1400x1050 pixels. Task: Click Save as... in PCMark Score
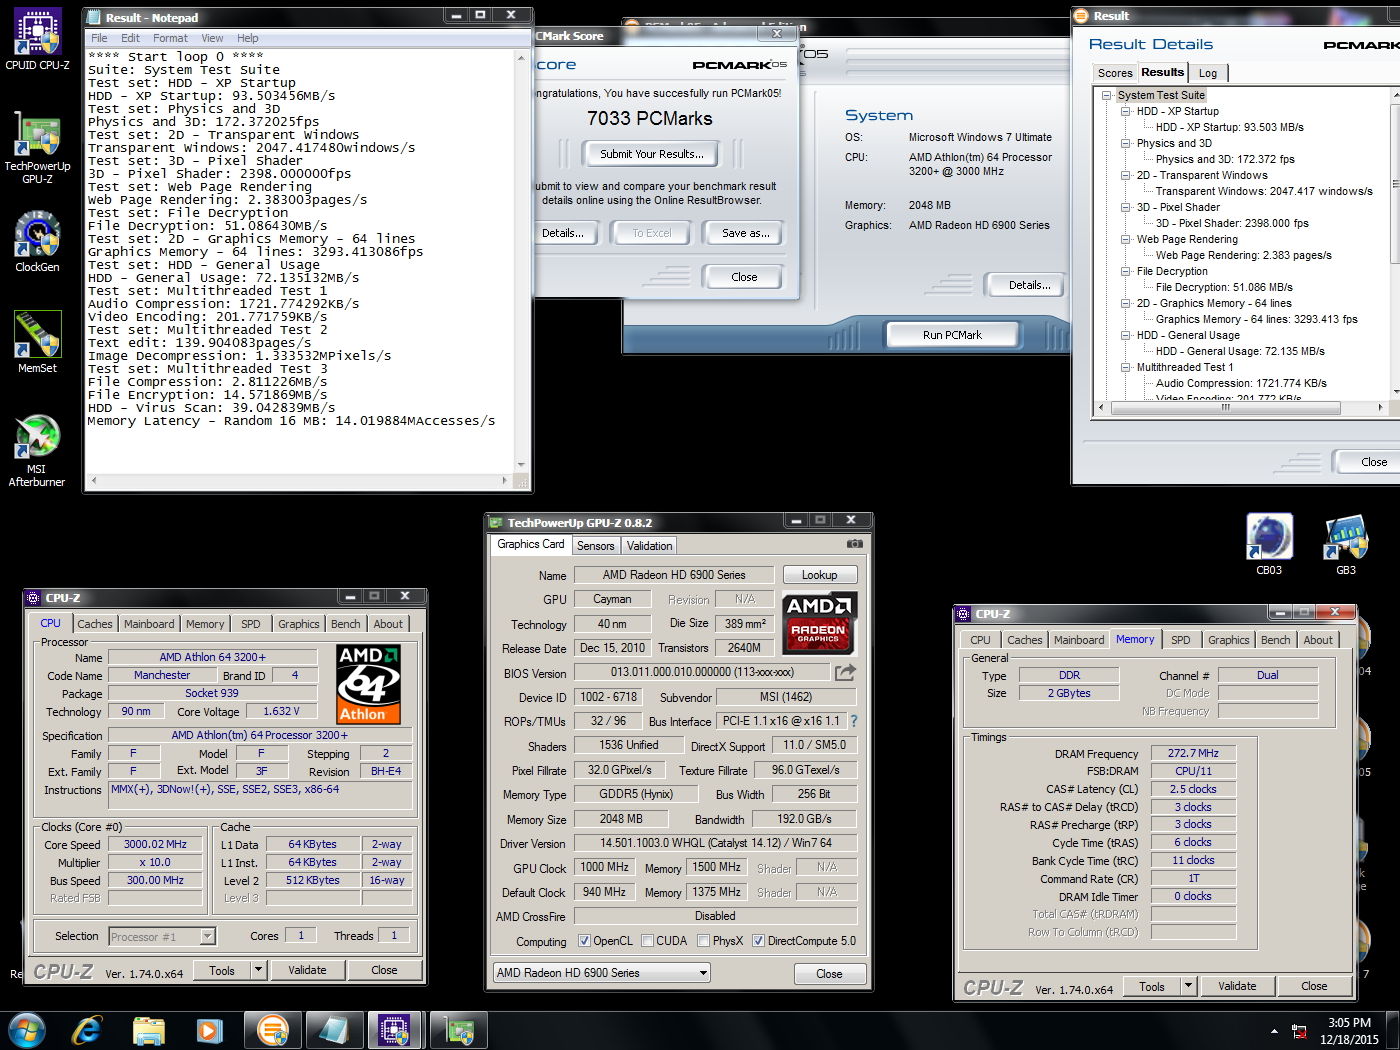[746, 233]
